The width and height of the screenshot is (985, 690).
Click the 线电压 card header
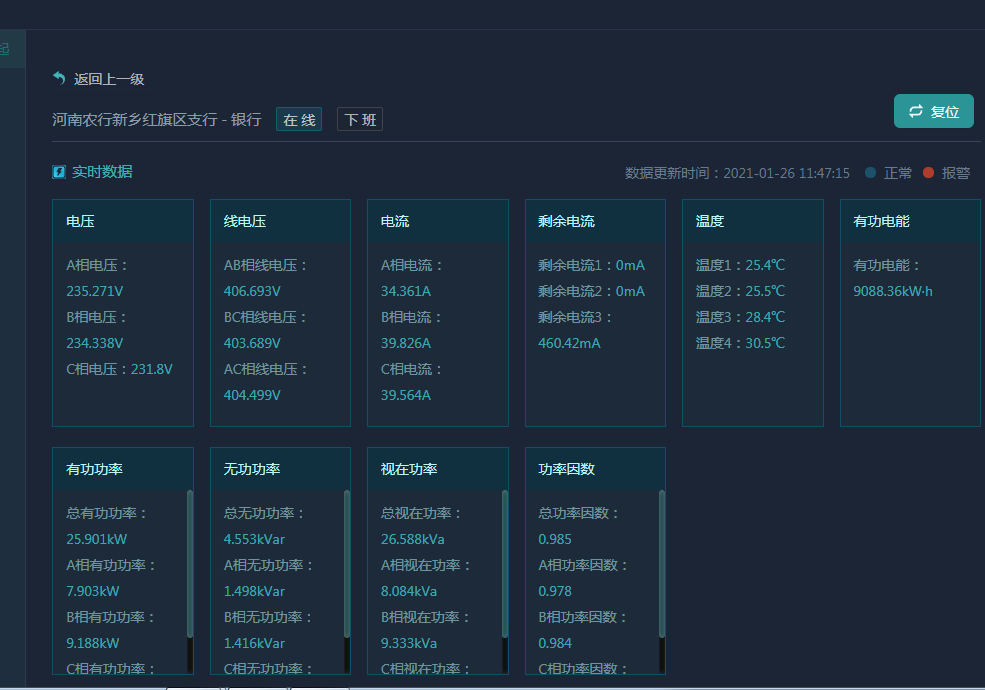pos(280,221)
